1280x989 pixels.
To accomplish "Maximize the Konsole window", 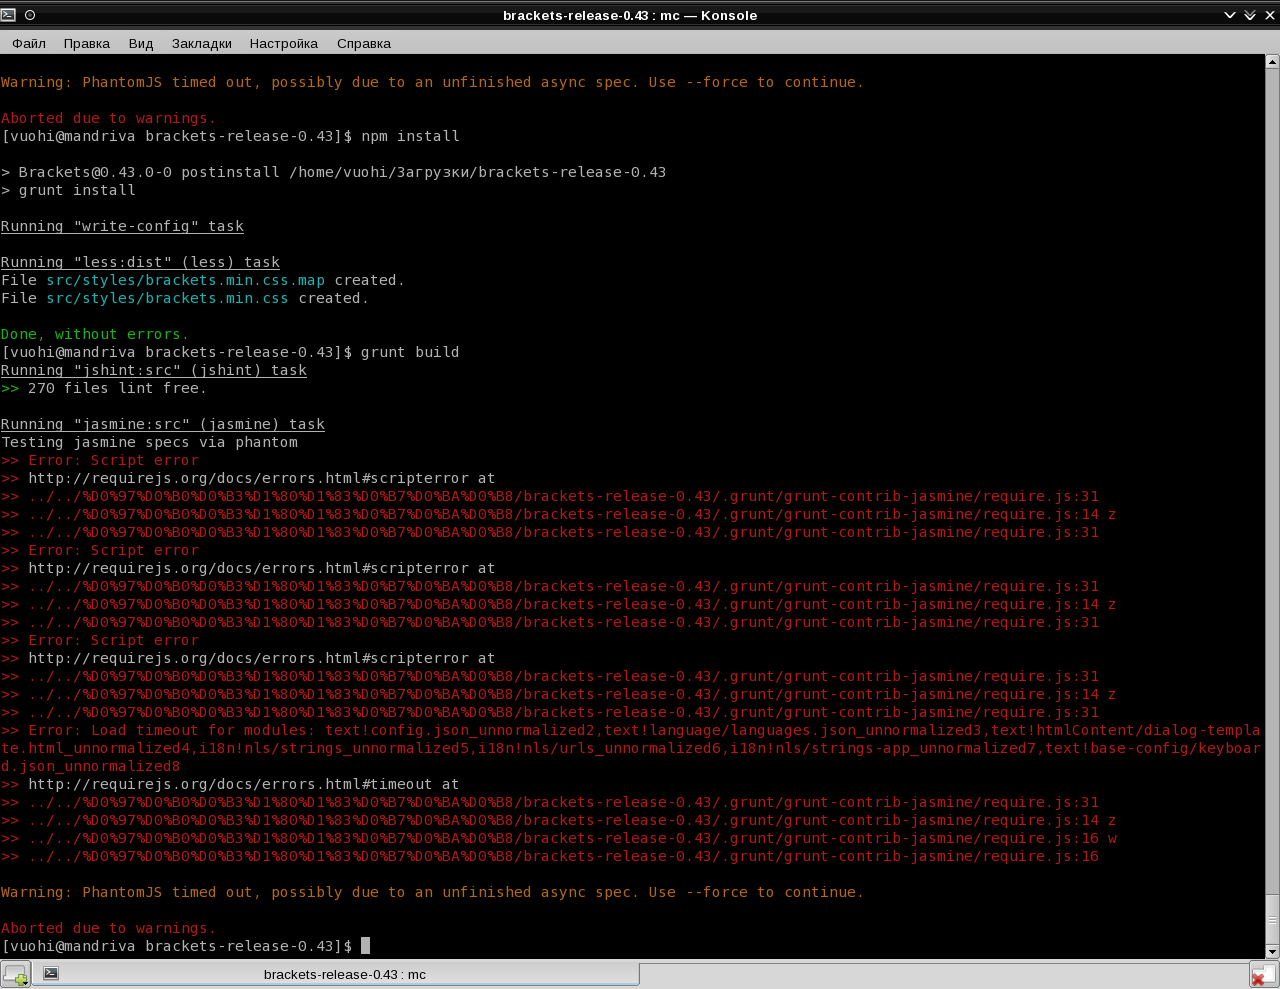I will (1250, 15).
